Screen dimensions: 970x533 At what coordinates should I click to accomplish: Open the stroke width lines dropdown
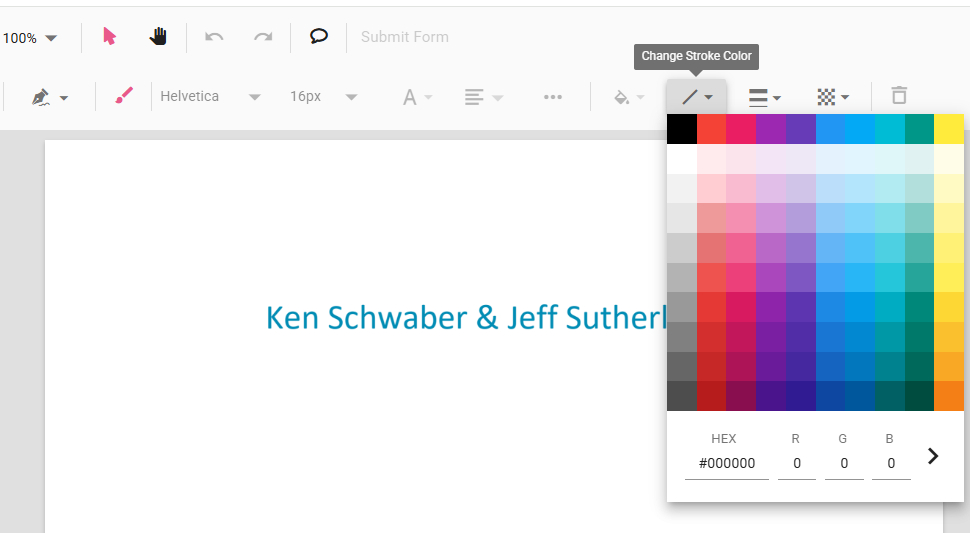point(765,97)
